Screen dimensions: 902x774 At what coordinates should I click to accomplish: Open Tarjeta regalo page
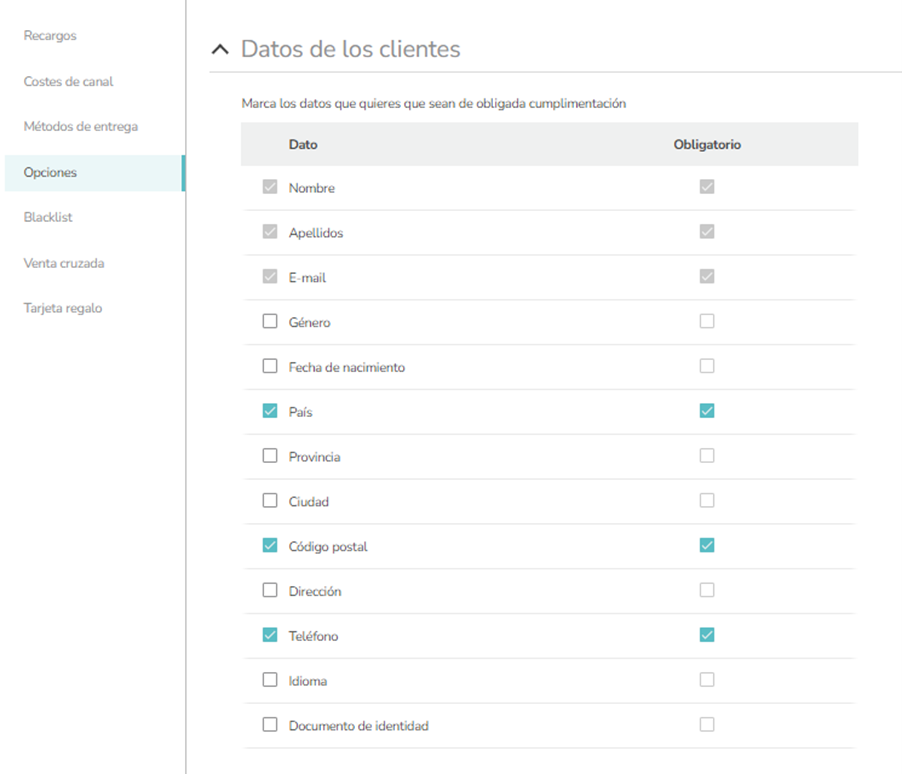[62, 309]
